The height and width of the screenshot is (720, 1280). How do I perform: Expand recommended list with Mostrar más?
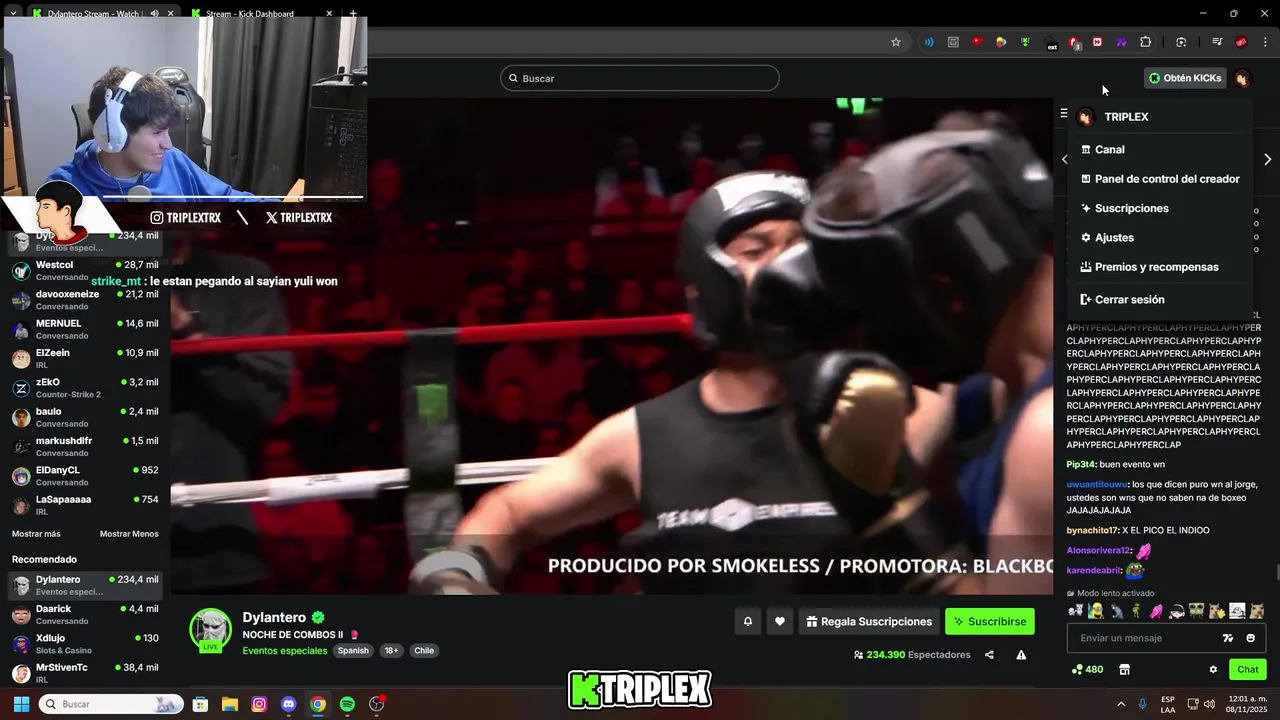[x=36, y=534]
